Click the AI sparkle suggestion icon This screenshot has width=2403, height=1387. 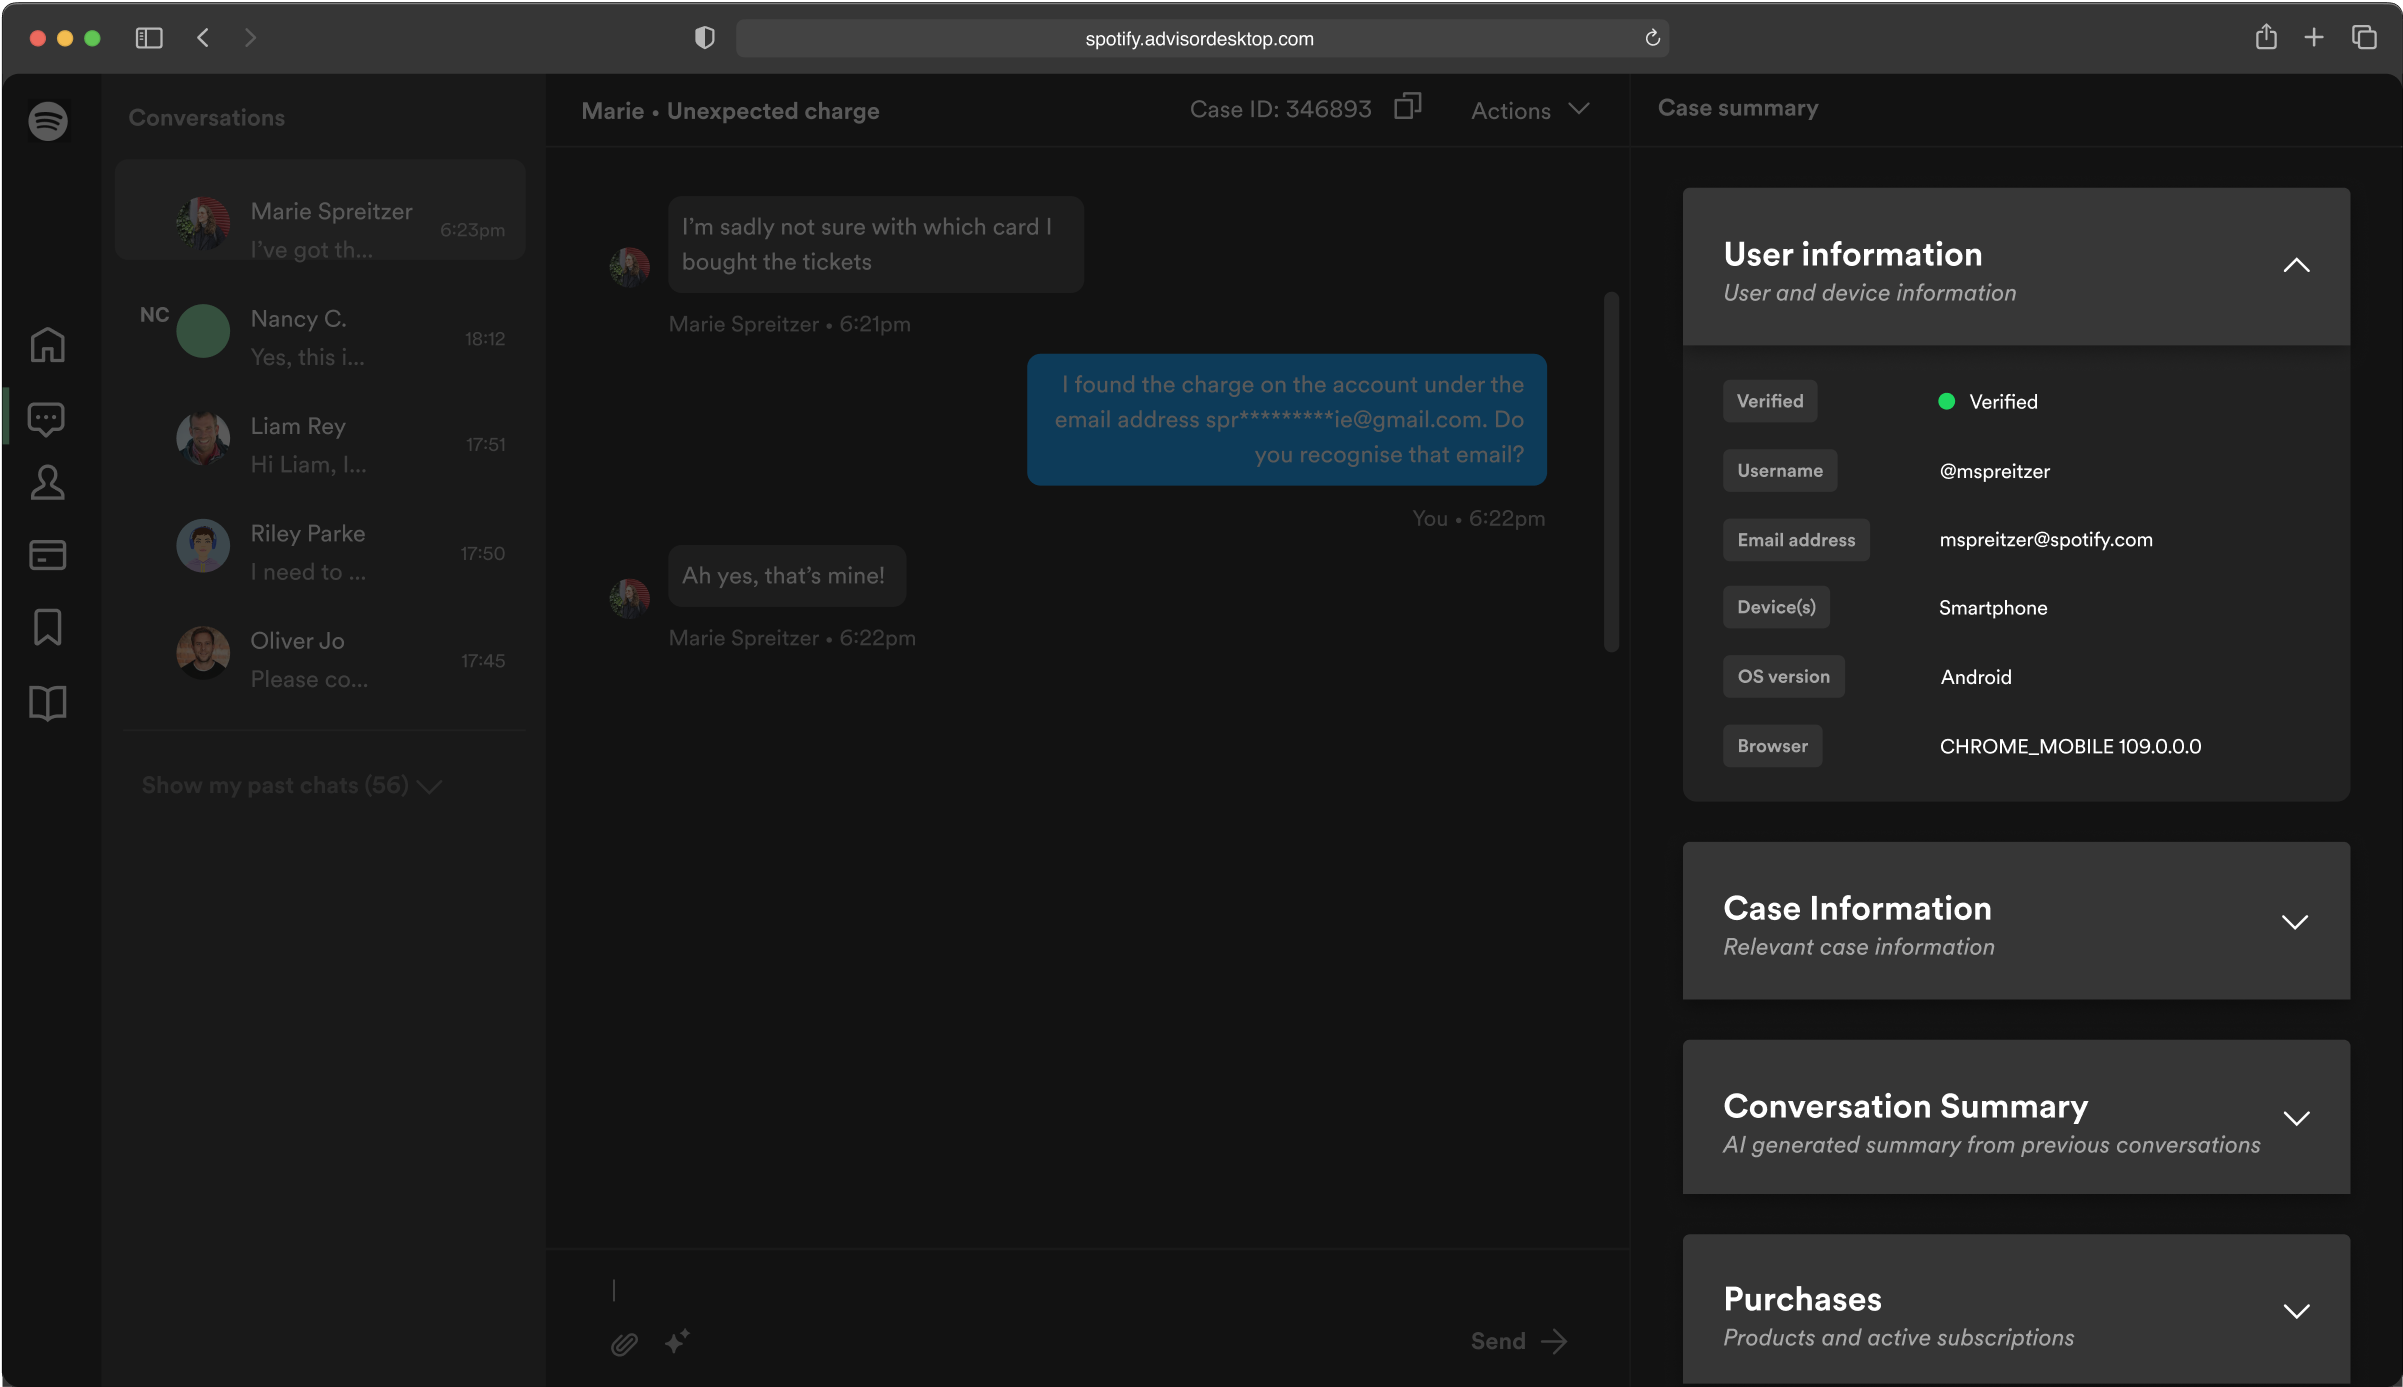tap(677, 1341)
